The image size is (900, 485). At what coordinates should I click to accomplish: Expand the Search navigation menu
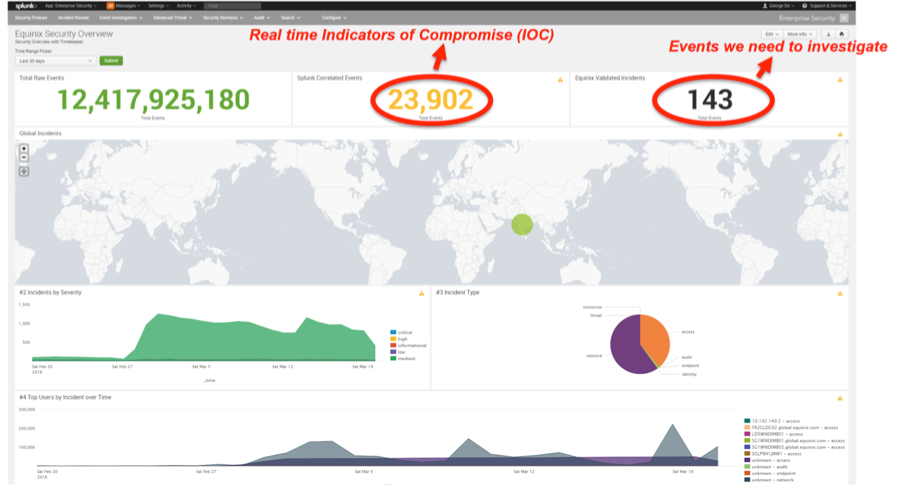click(x=290, y=18)
